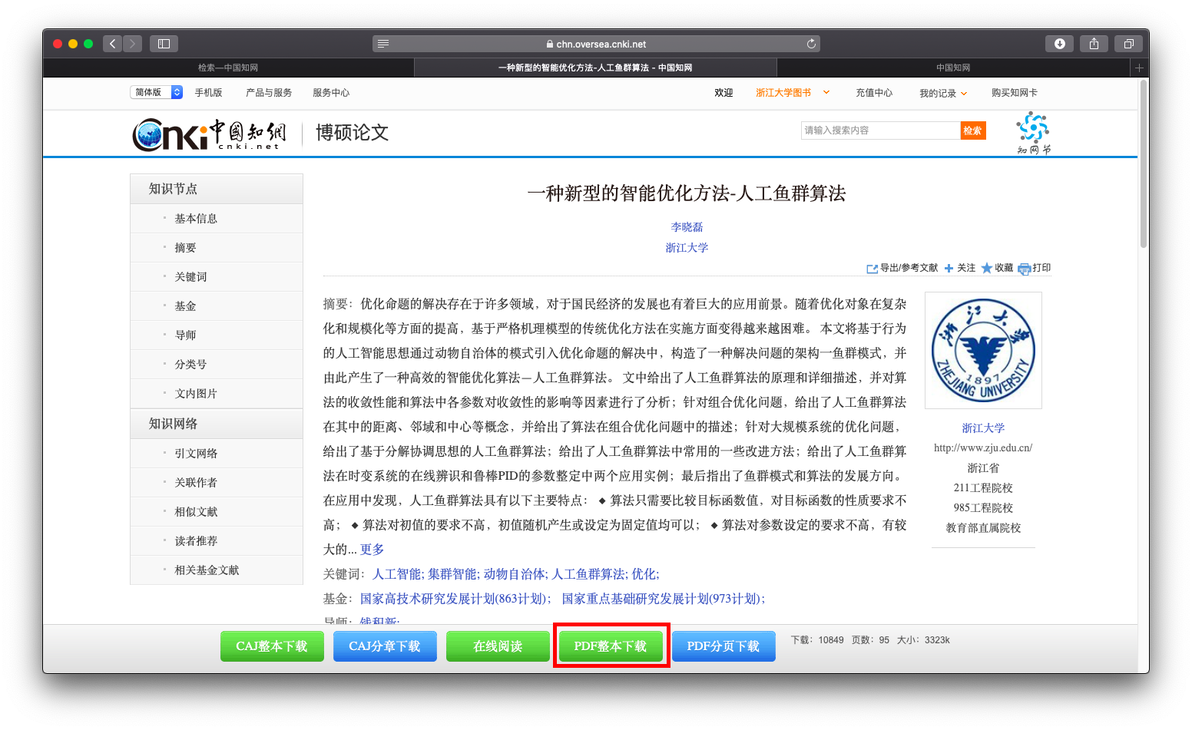
Task: Add a new tab with plus icon
Action: pyautogui.click(x=1139, y=68)
